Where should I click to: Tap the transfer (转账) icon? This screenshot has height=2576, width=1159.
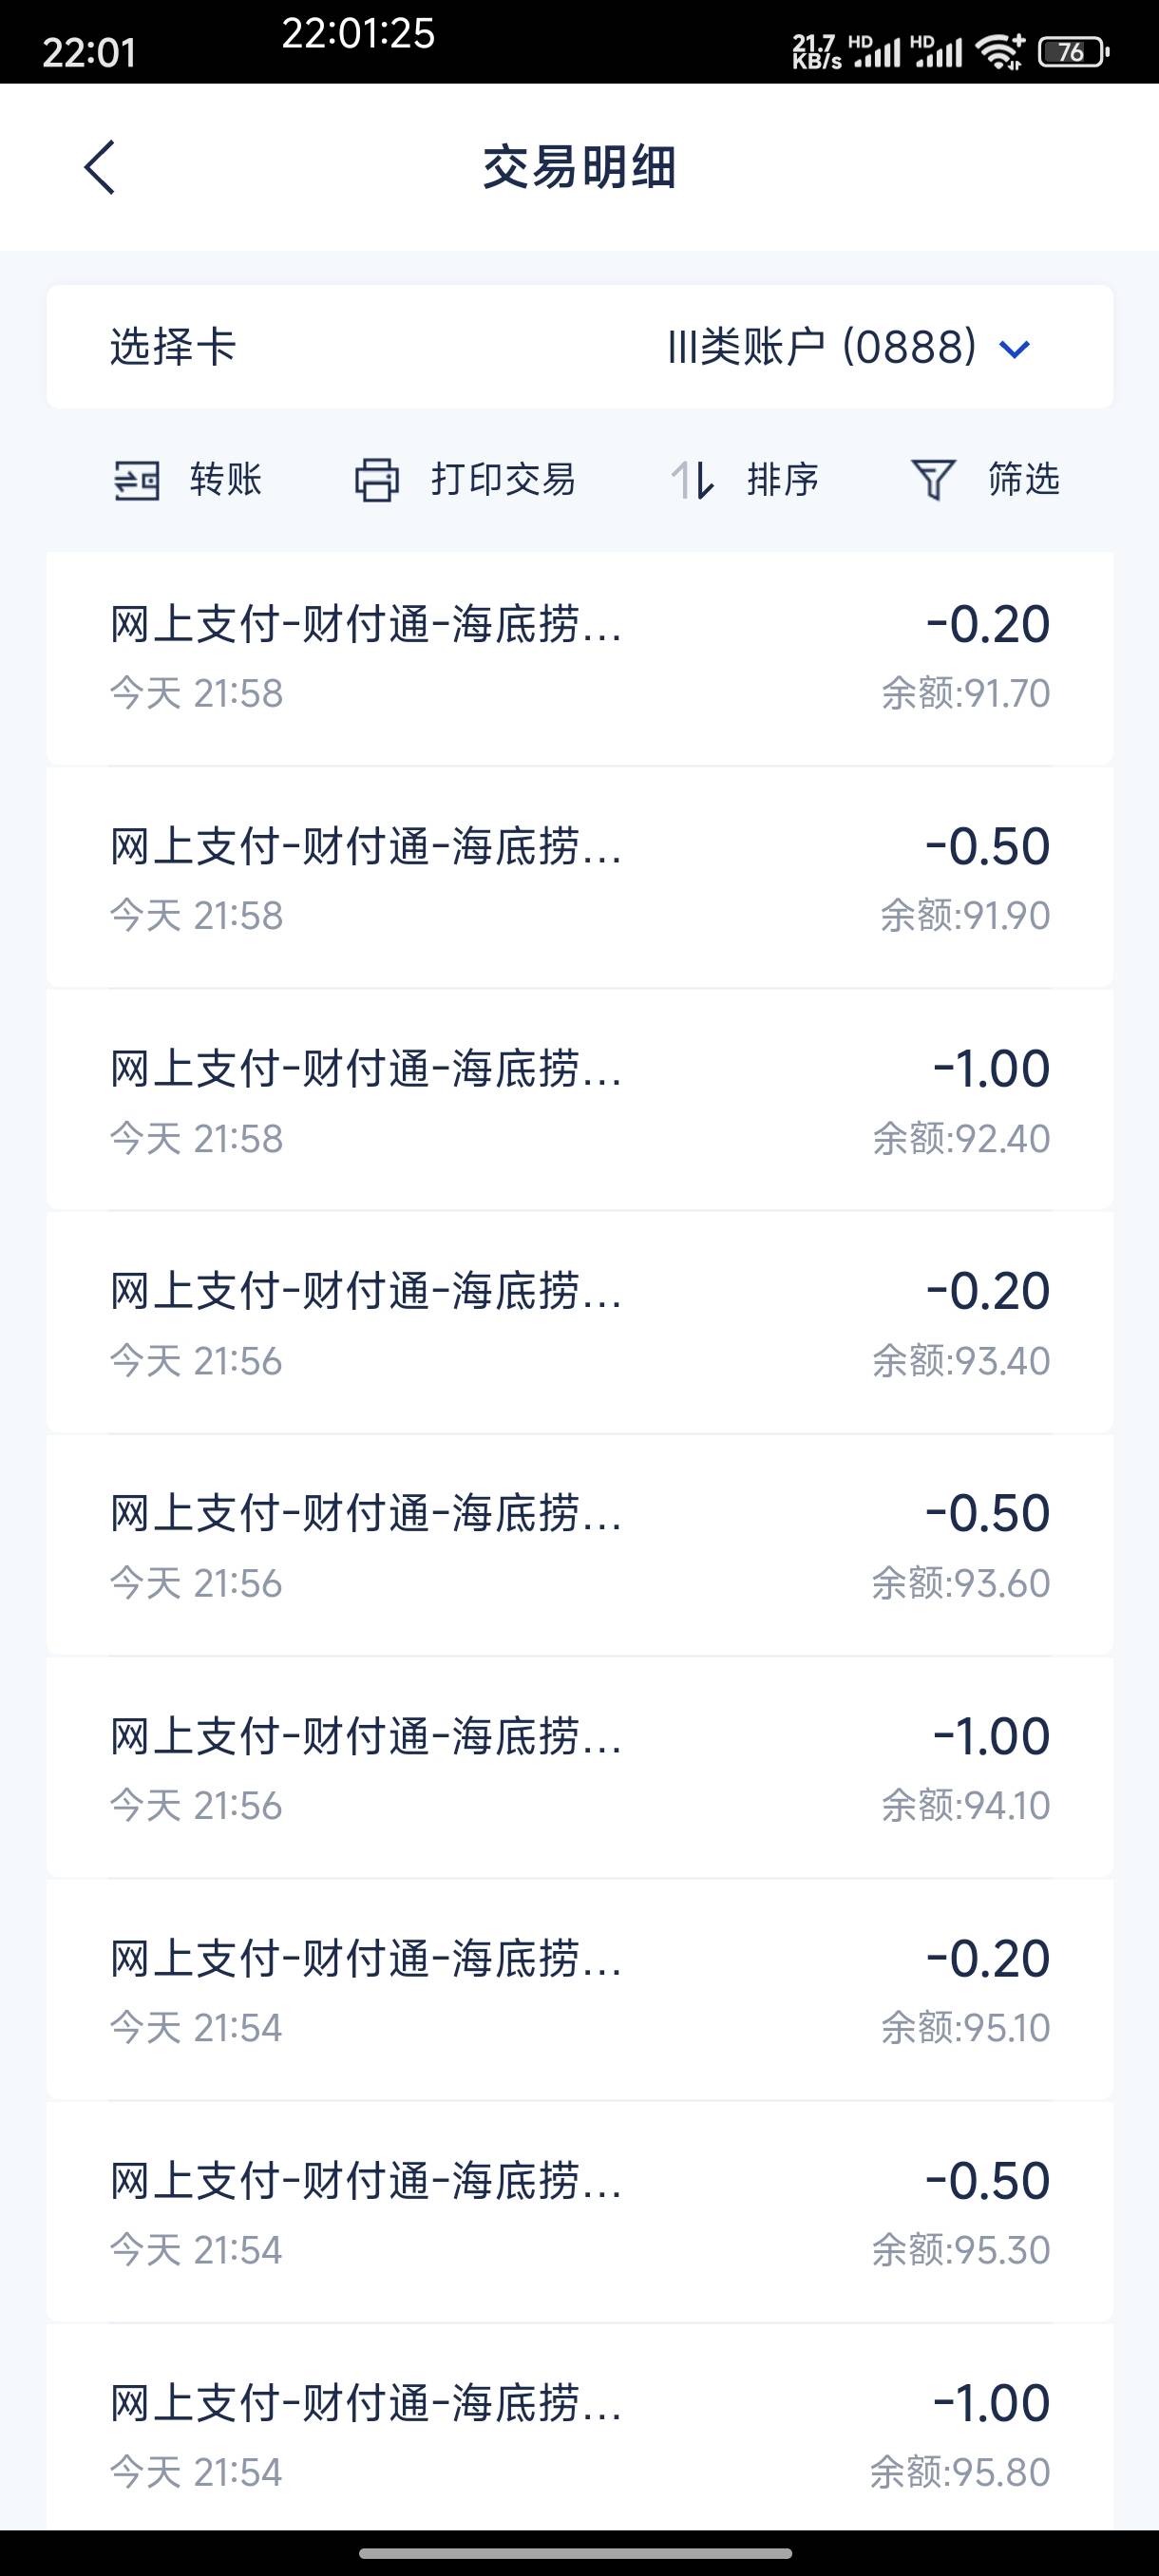pyautogui.click(x=137, y=480)
